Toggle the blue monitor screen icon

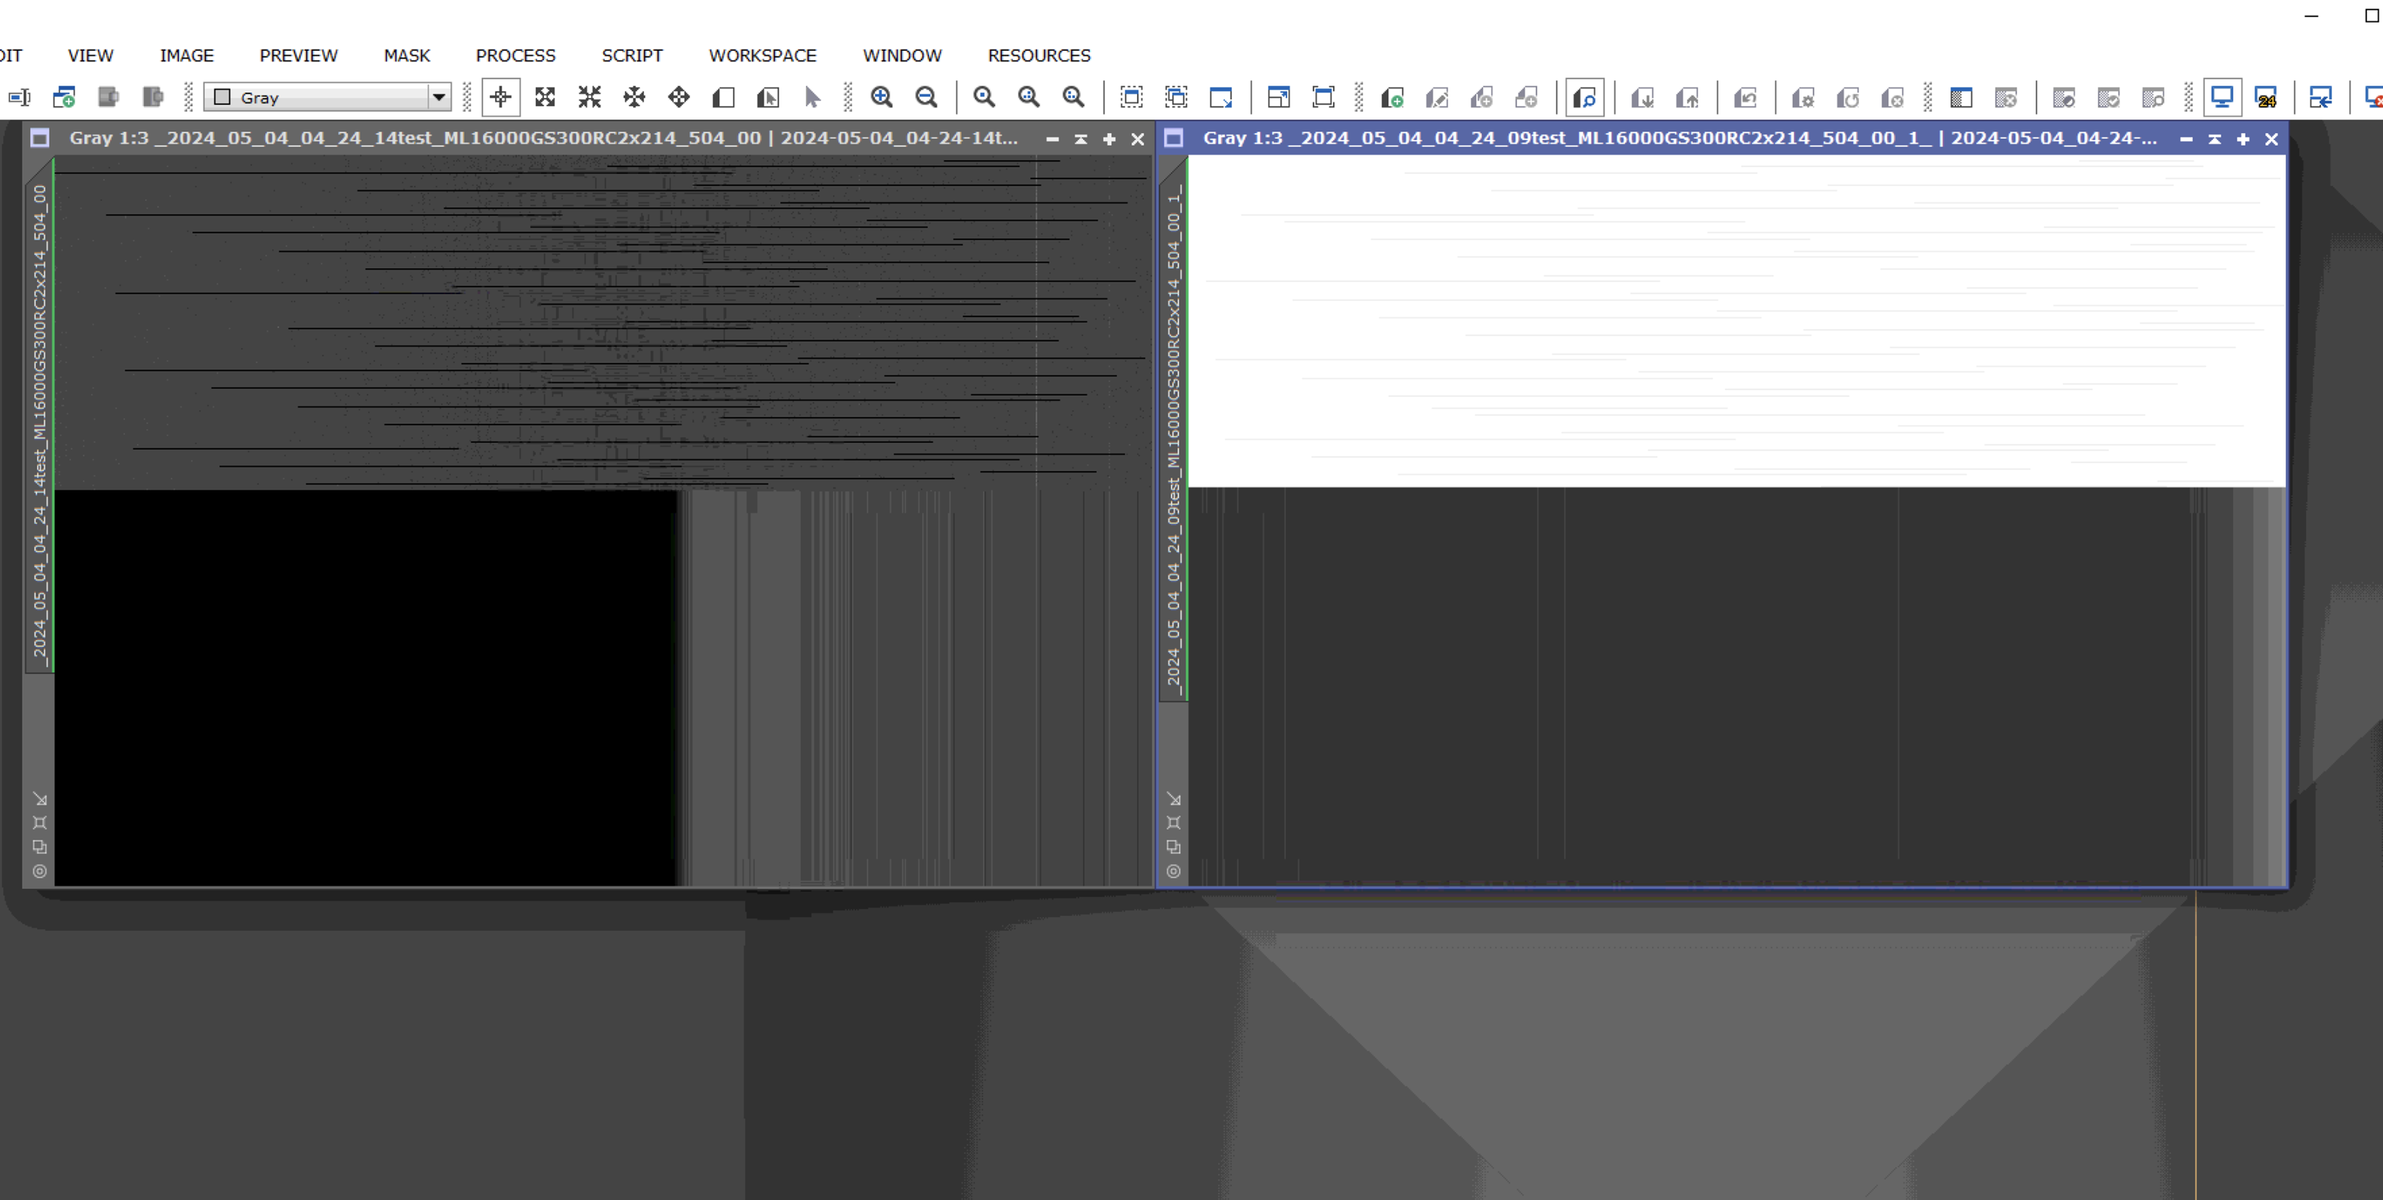pyautogui.click(x=2221, y=97)
